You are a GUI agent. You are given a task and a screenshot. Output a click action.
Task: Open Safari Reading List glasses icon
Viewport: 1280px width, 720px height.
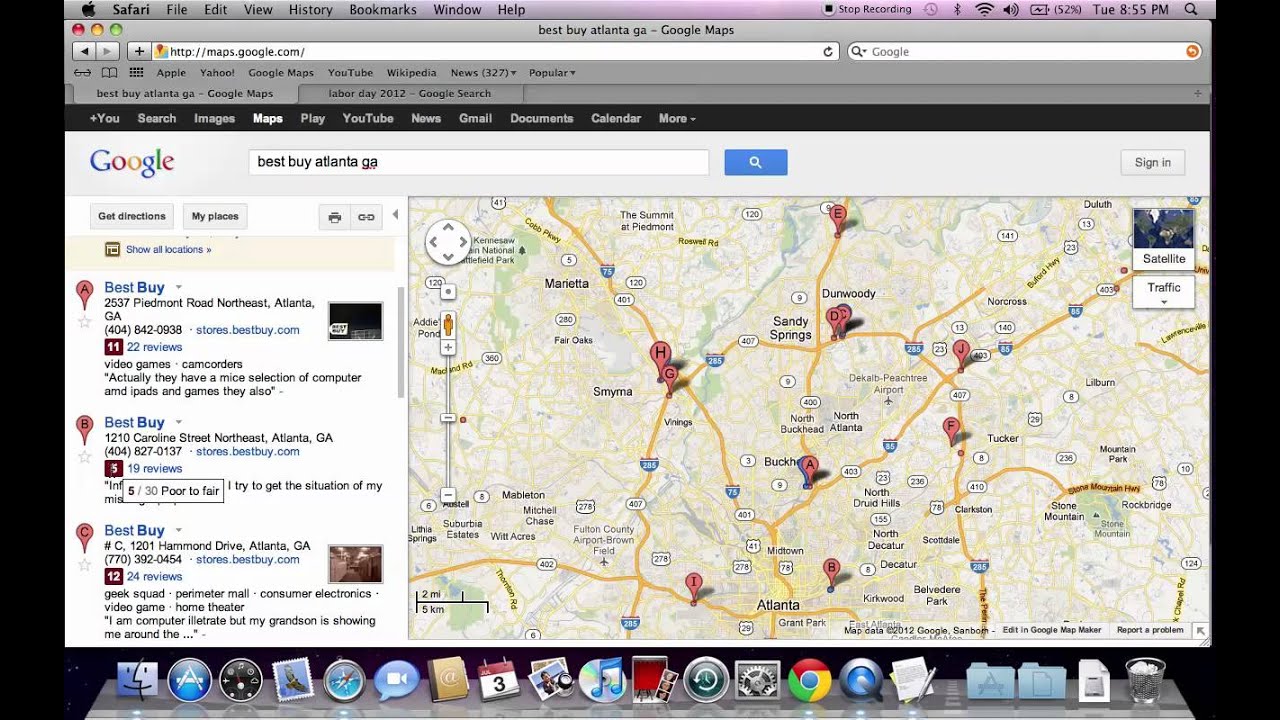click(x=83, y=73)
